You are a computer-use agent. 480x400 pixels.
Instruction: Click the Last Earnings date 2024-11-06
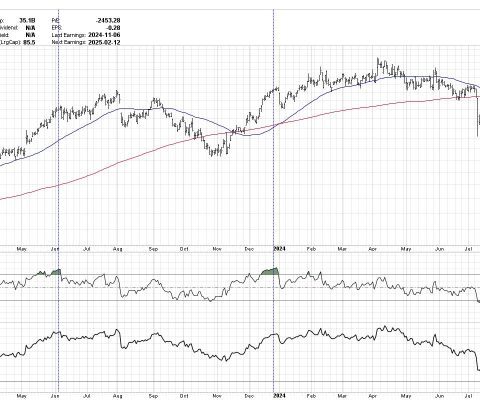(104, 35)
